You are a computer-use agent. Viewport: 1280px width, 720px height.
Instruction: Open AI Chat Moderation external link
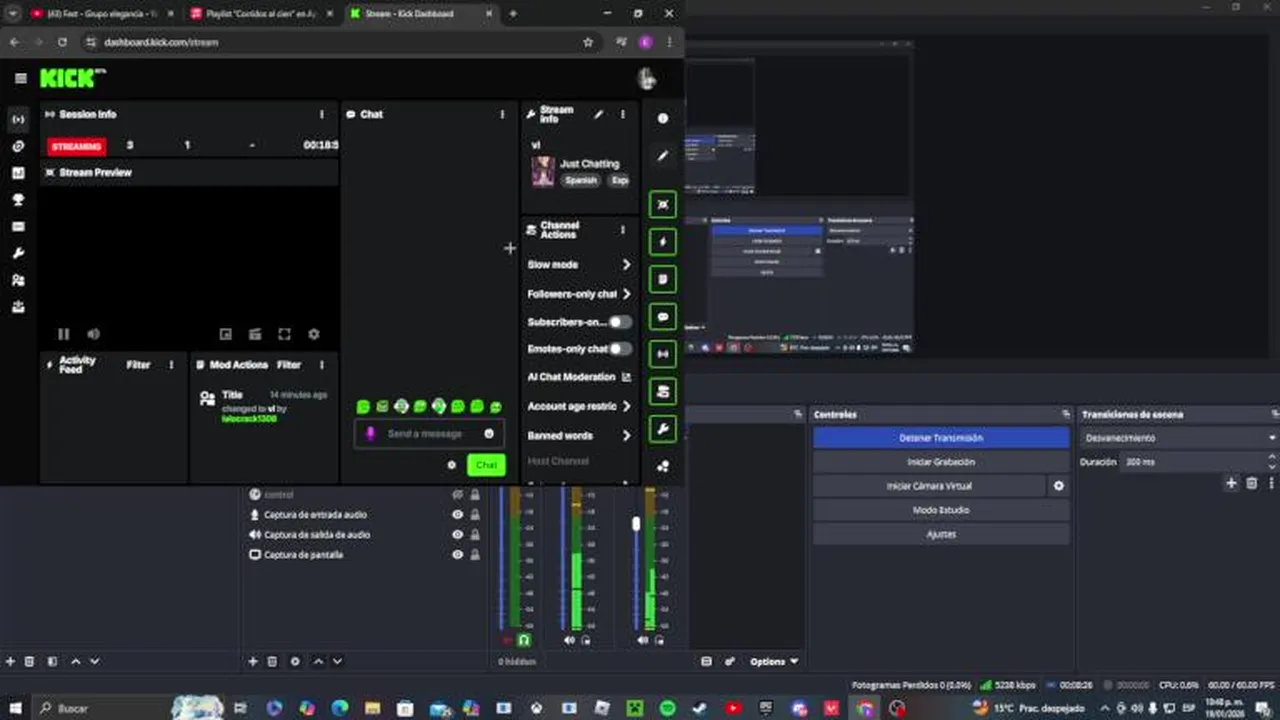(x=626, y=377)
